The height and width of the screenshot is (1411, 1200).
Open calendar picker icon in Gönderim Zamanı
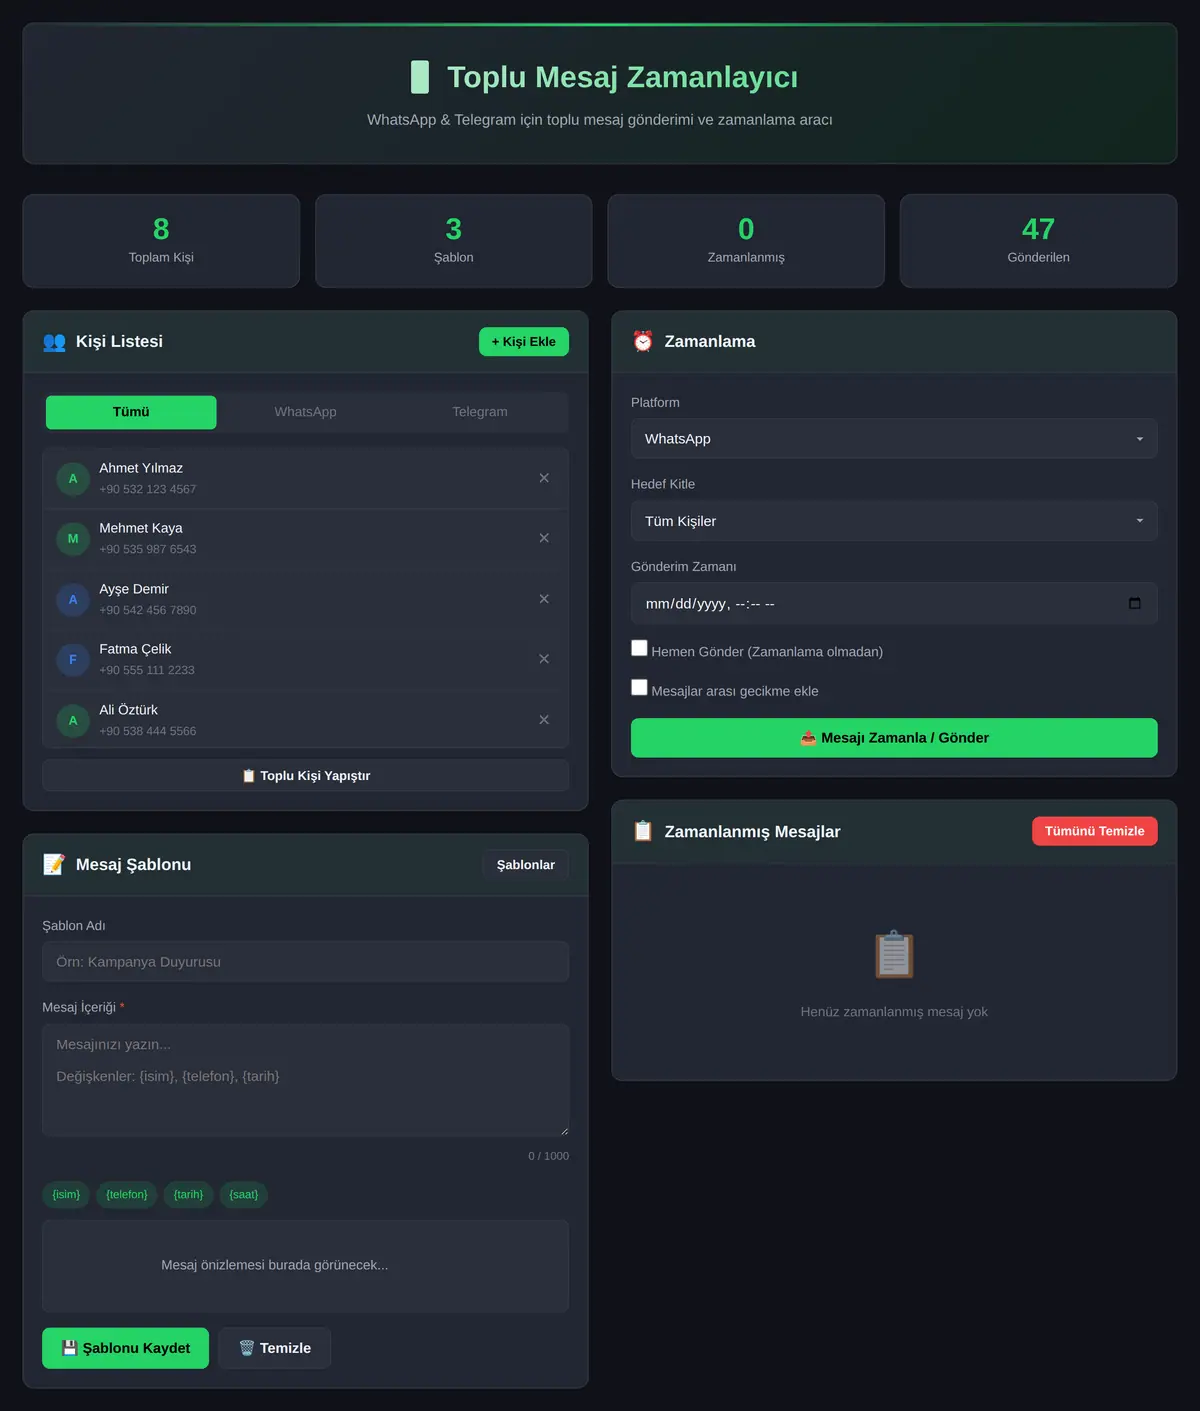tap(1134, 603)
